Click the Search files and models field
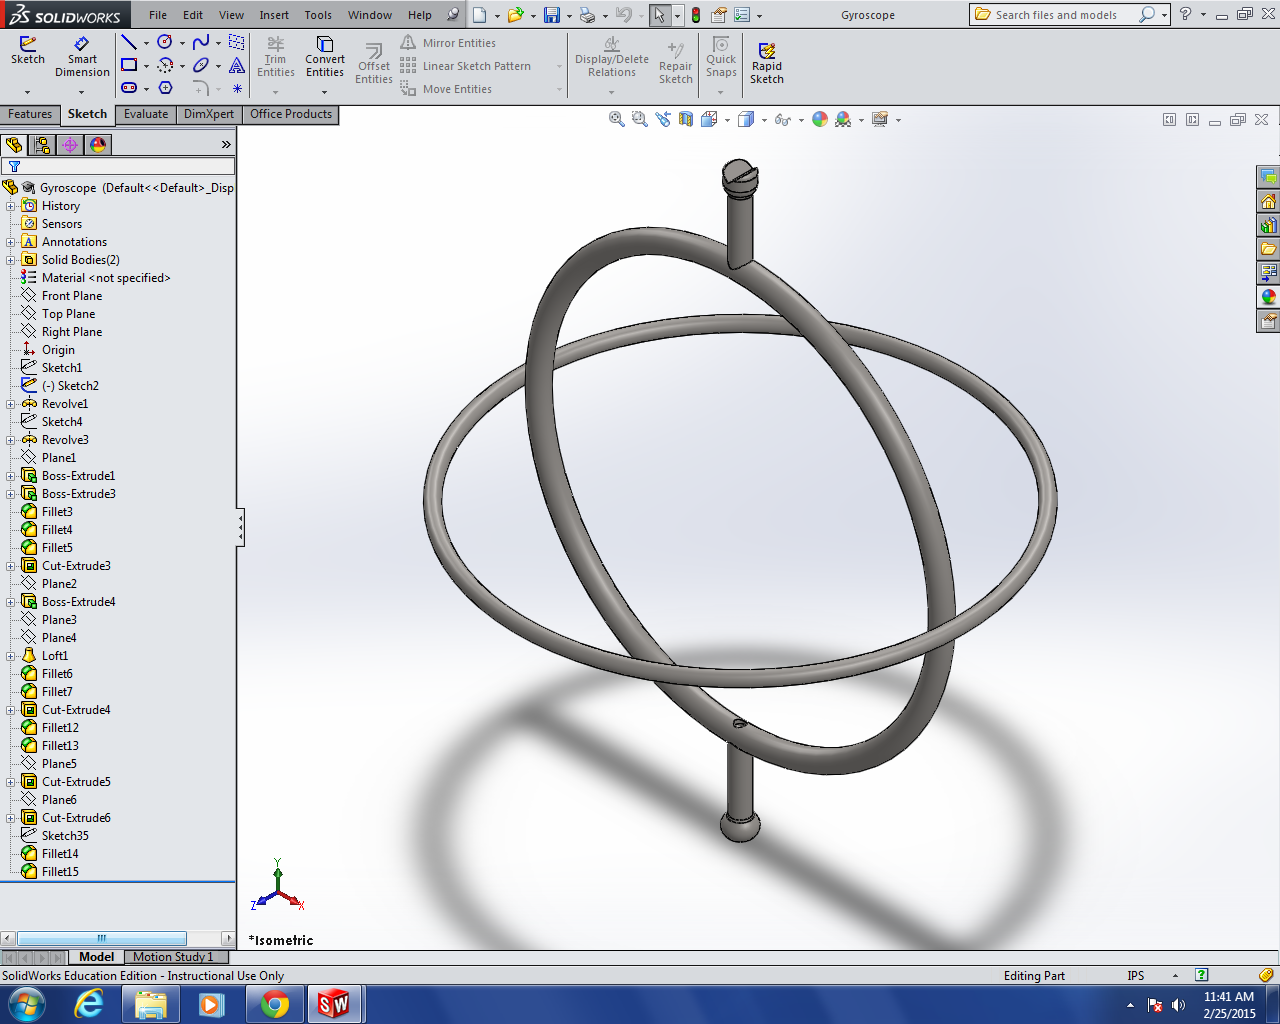Viewport: 1280px width, 1024px height. point(1056,15)
